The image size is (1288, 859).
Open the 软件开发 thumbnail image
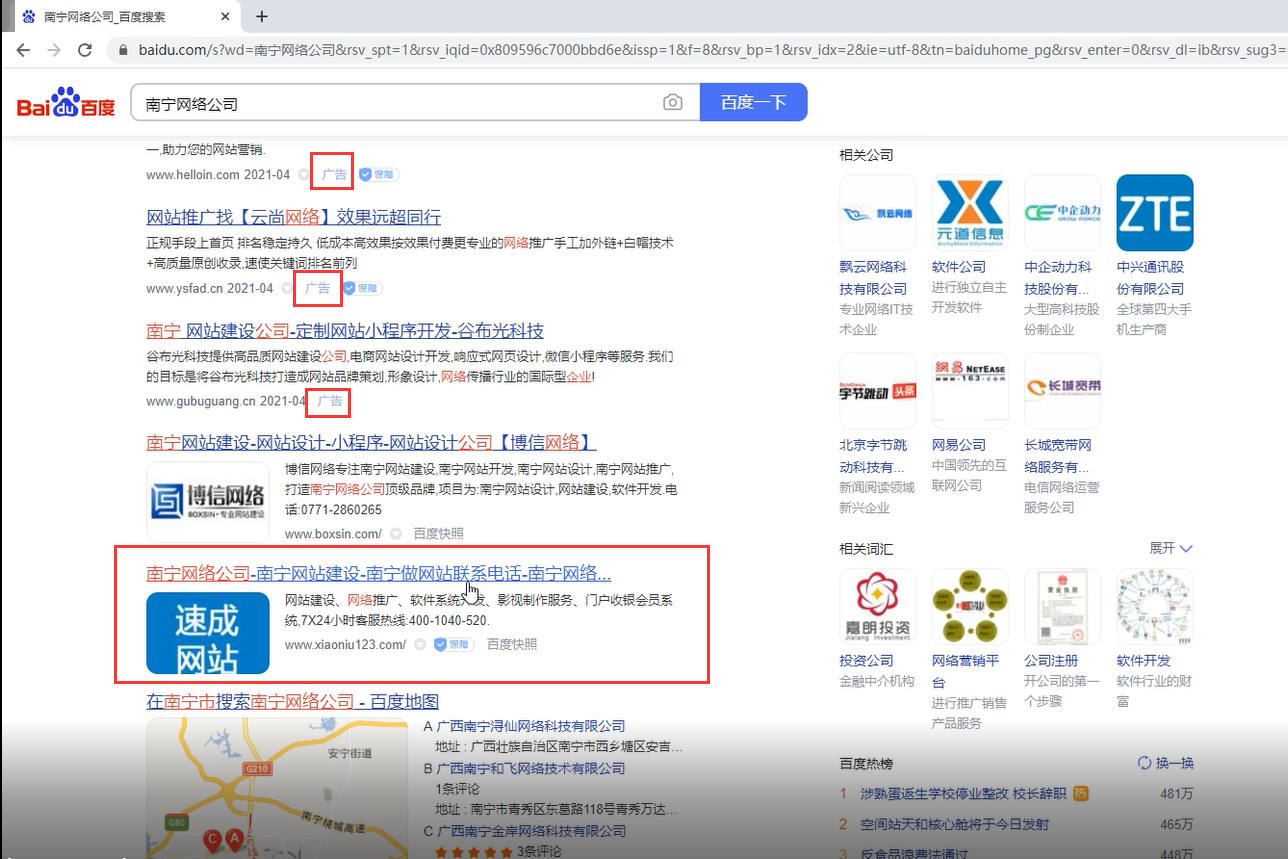(x=1155, y=607)
